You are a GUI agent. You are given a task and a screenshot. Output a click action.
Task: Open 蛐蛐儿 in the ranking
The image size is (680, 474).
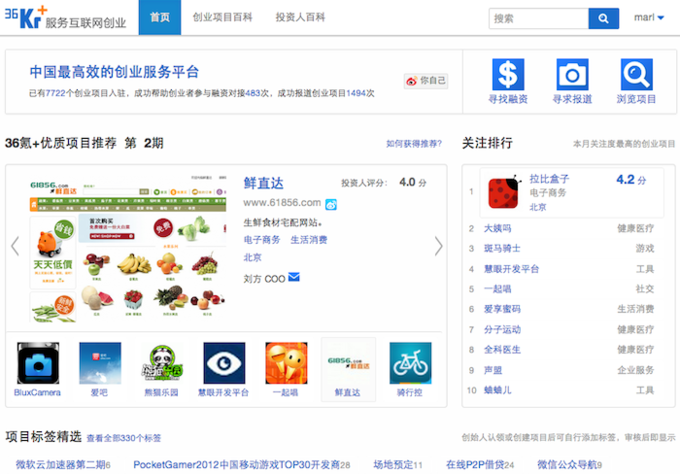pyautogui.click(x=497, y=390)
